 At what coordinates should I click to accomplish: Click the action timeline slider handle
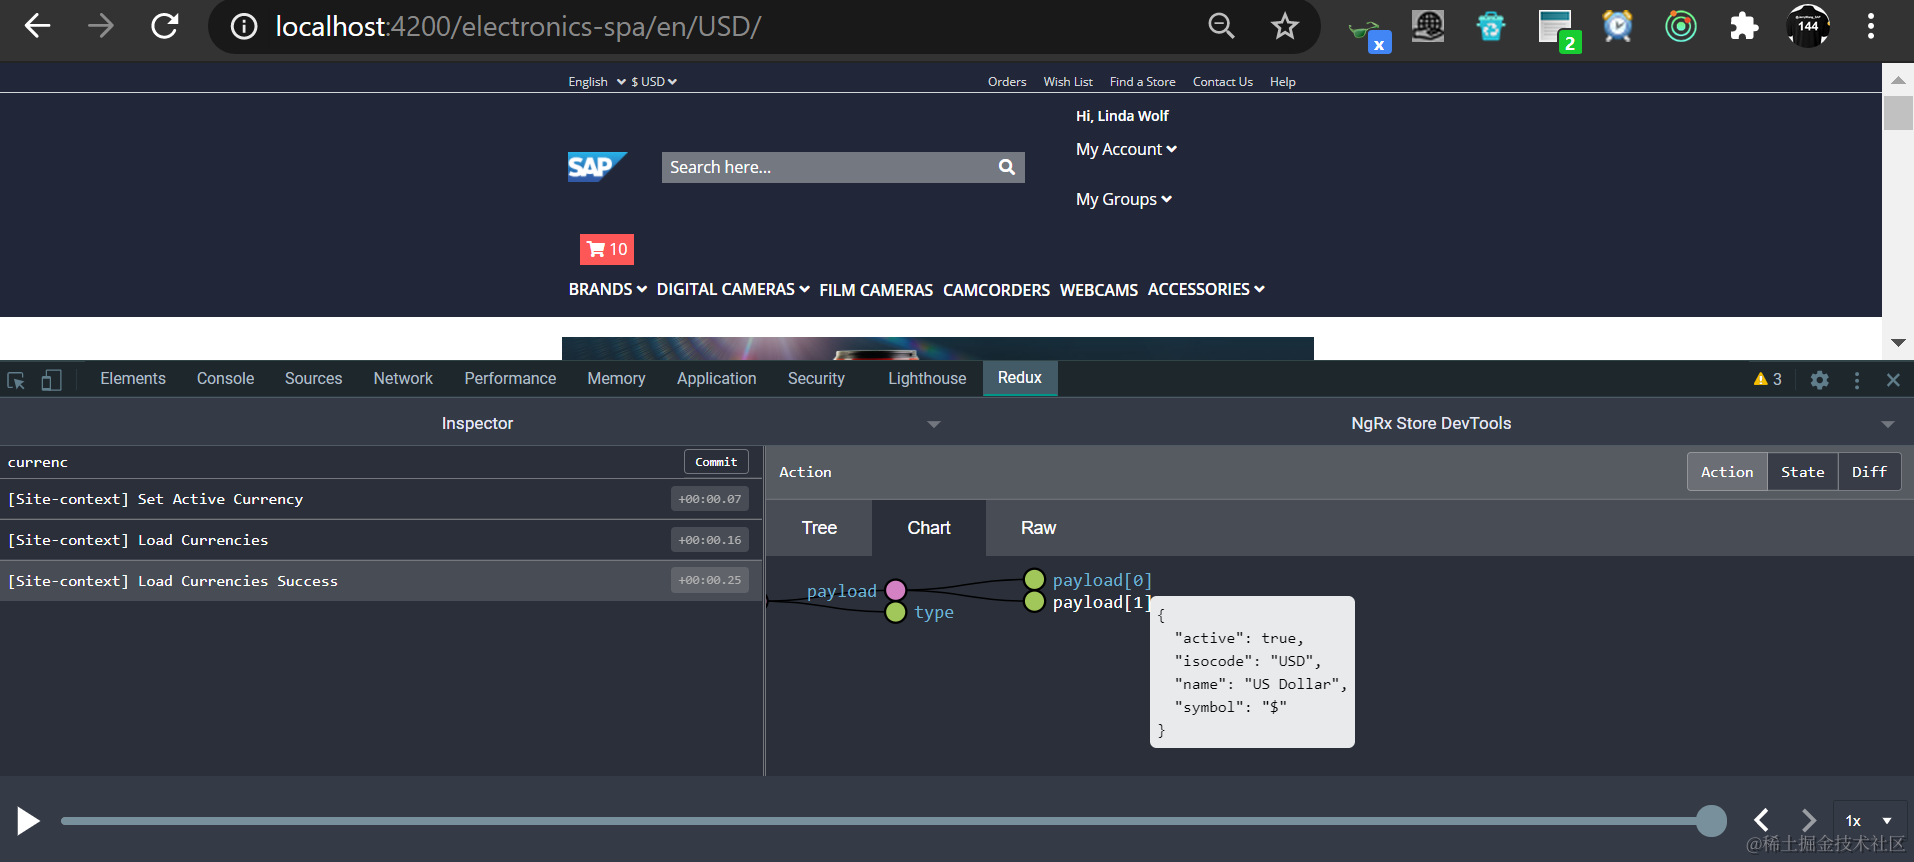tap(1711, 821)
